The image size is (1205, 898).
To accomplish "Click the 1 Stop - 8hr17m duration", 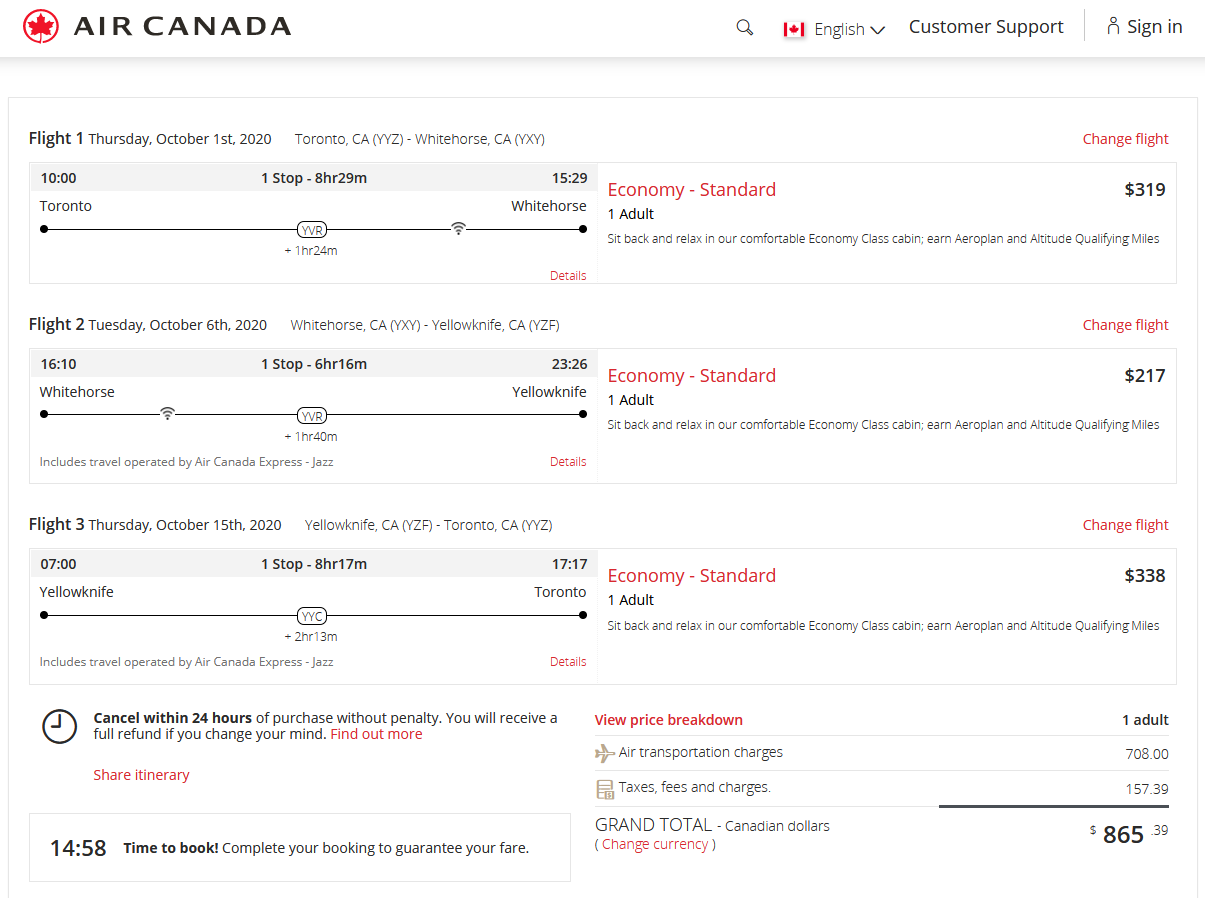I will click(314, 564).
